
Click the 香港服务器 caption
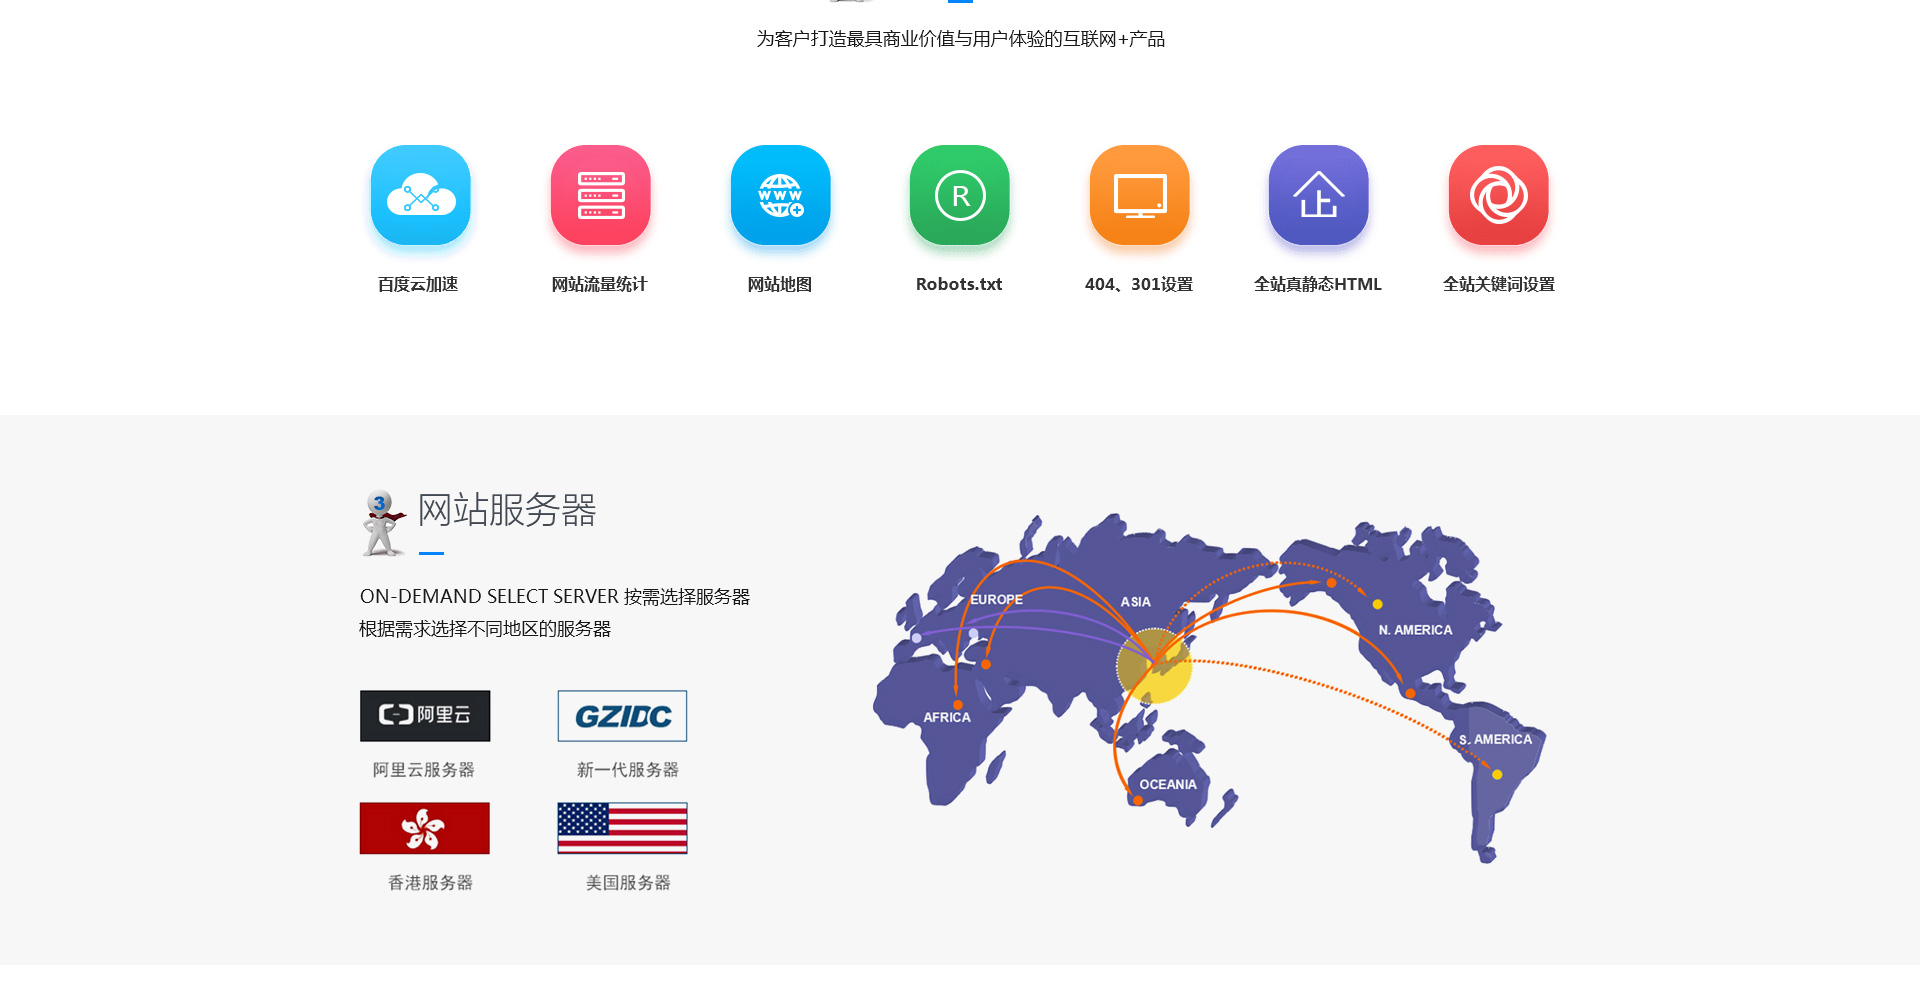coord(430,883)
